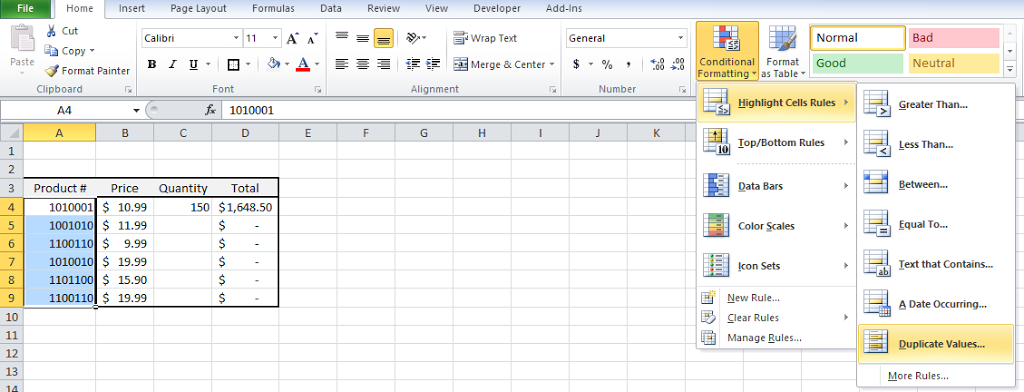Switch to the Developer tab

click(497, 8)
